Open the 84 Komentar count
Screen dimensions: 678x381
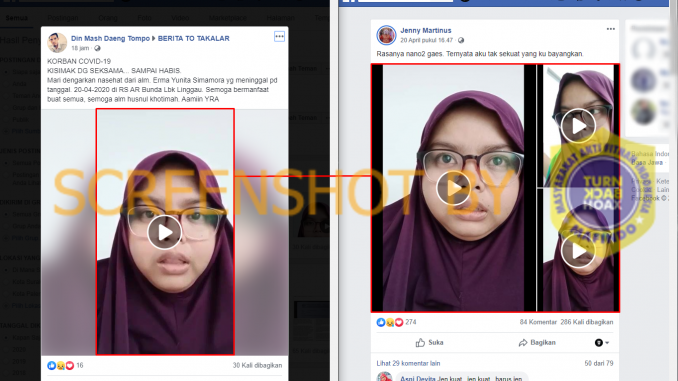point(538,322)
